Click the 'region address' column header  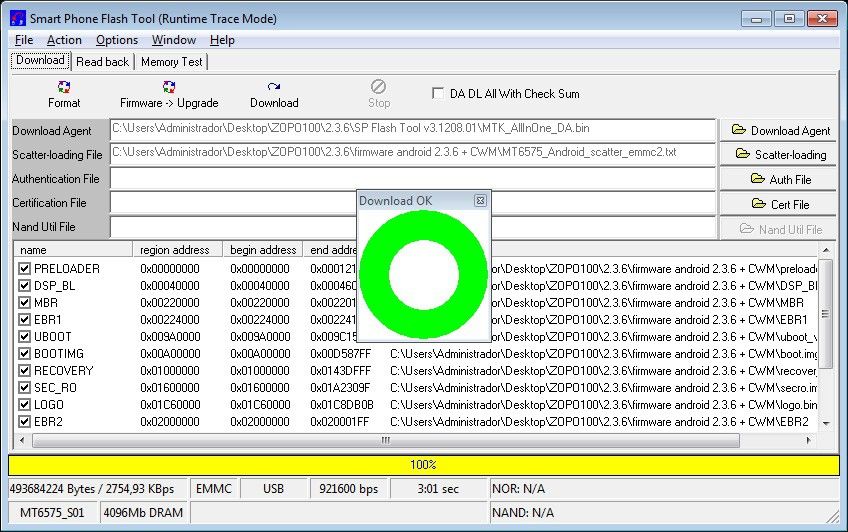(x=177, y=250)
